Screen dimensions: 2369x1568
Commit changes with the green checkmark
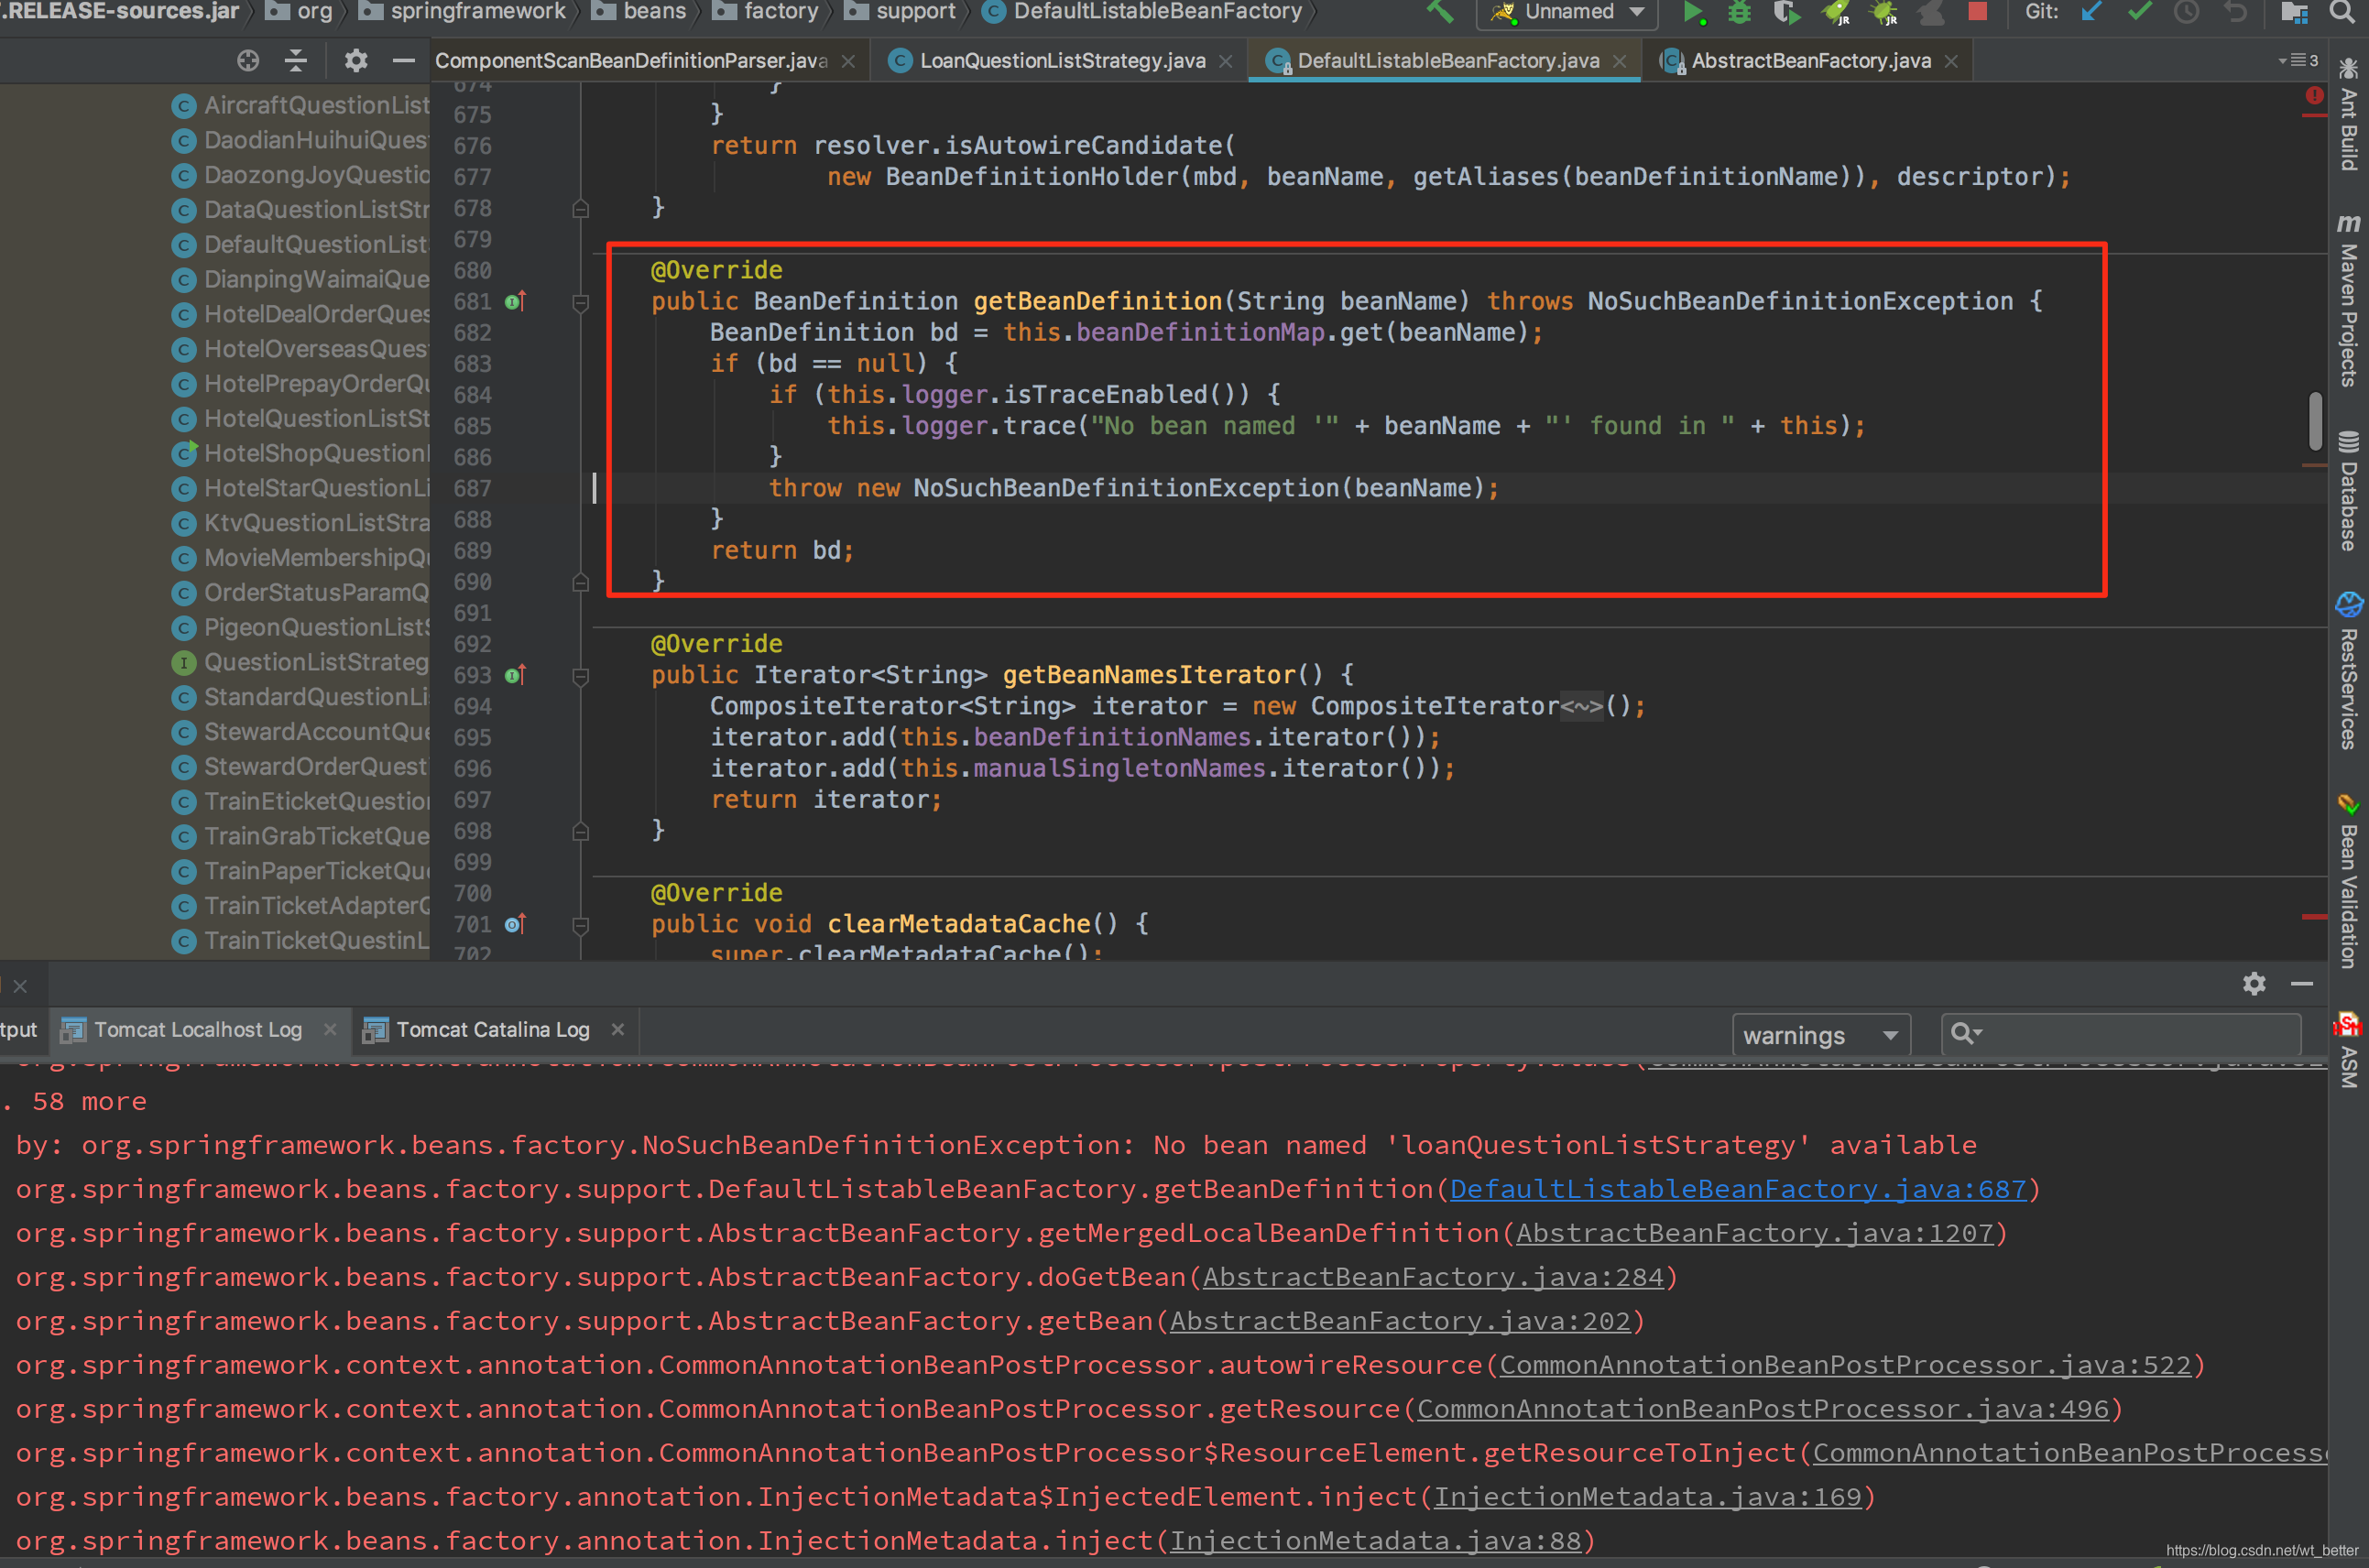point(2139,12)
